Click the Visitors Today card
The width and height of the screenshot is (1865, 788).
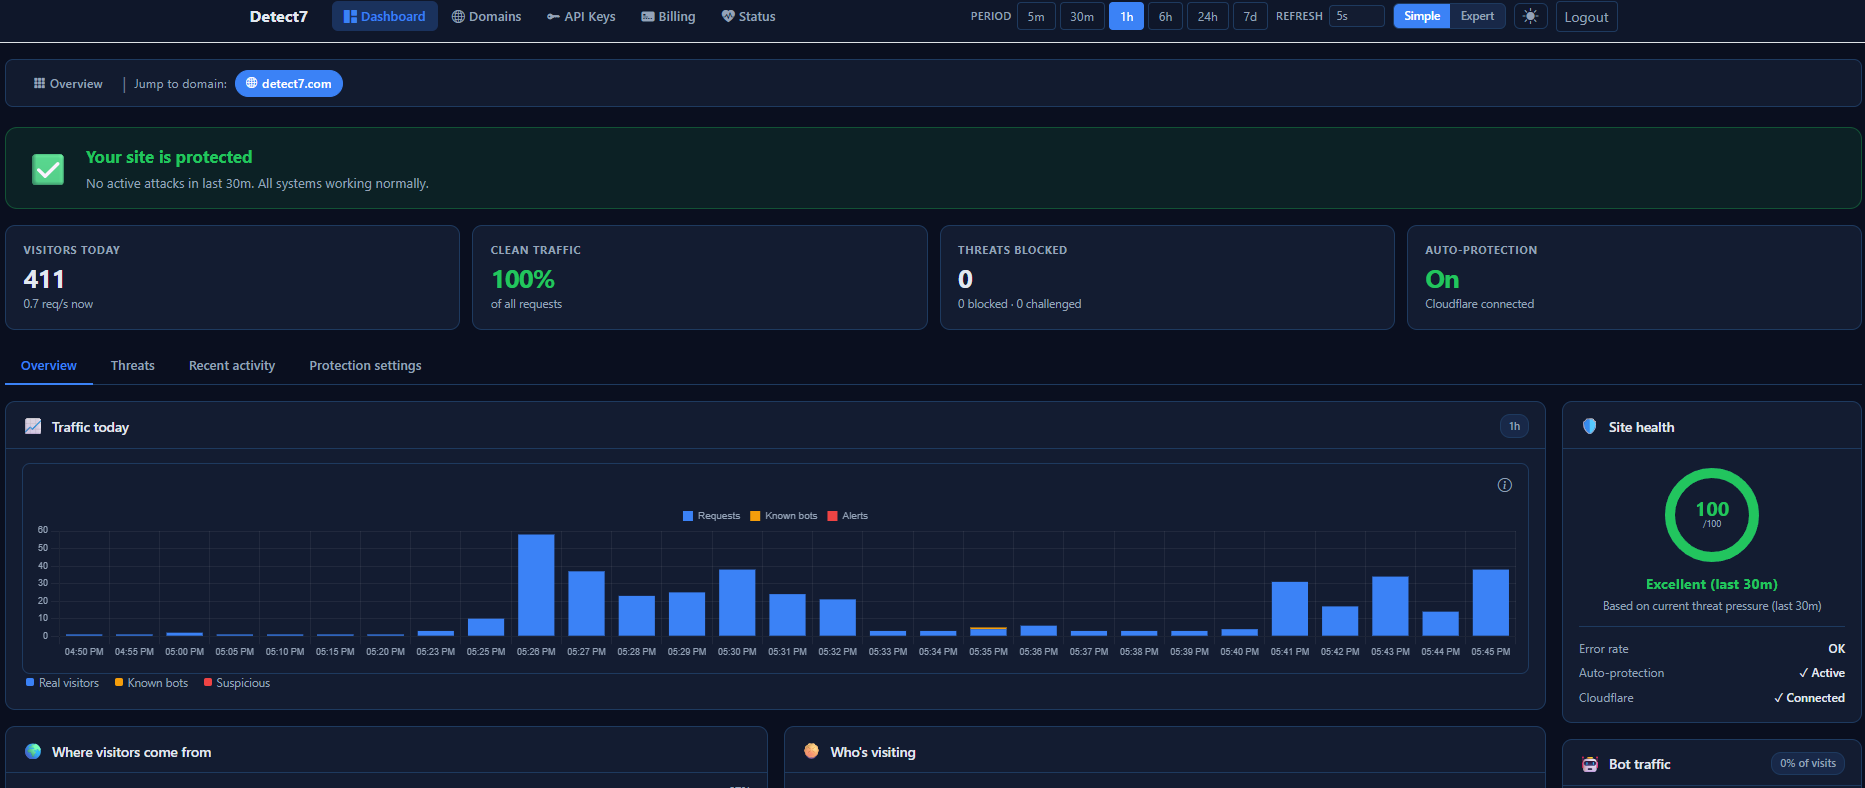point(232,277)
